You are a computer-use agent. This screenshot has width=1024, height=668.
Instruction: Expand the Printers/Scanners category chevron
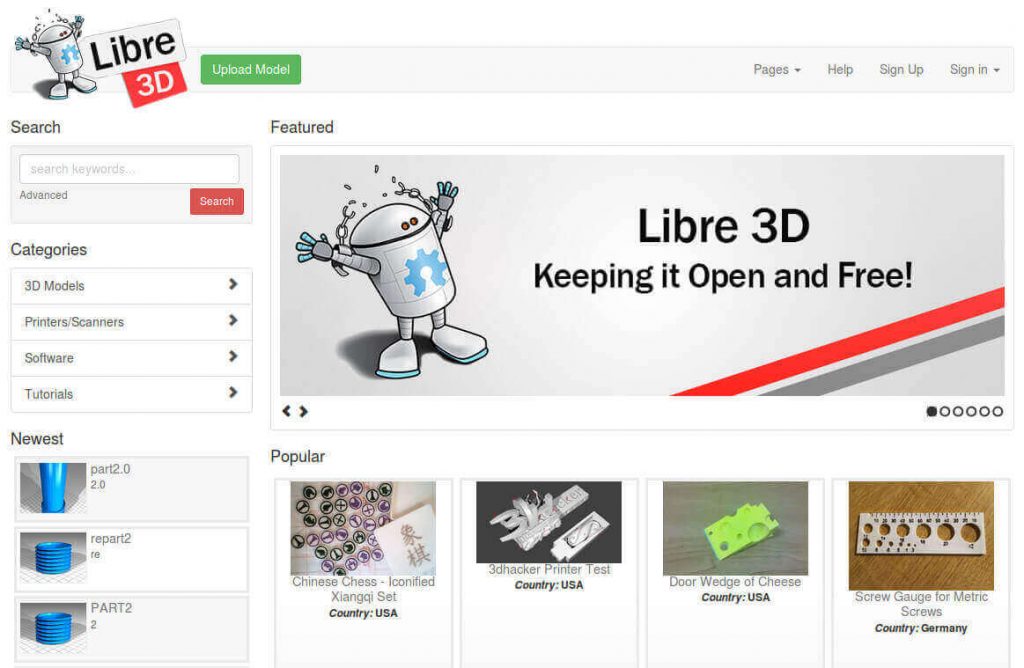pyautogui.click(x=232, y=320)
